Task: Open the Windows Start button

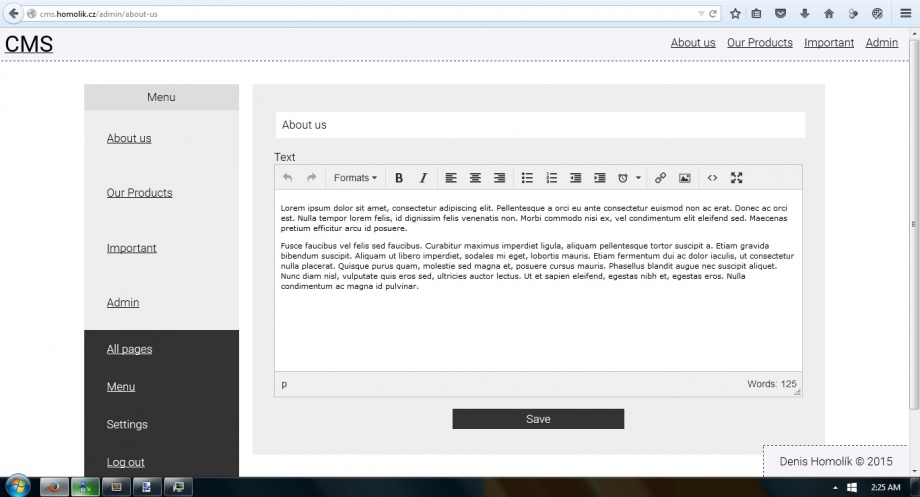Action: 18,486
